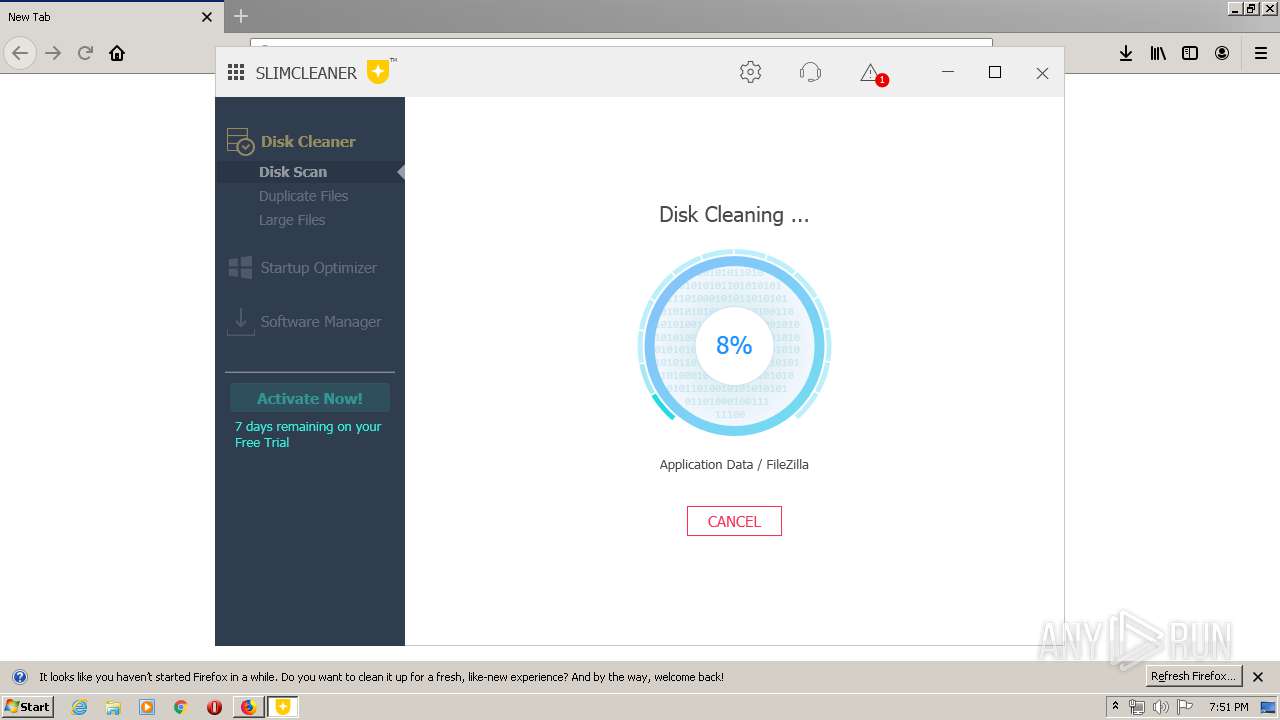Go forward in Firefox

click(53, 53)
